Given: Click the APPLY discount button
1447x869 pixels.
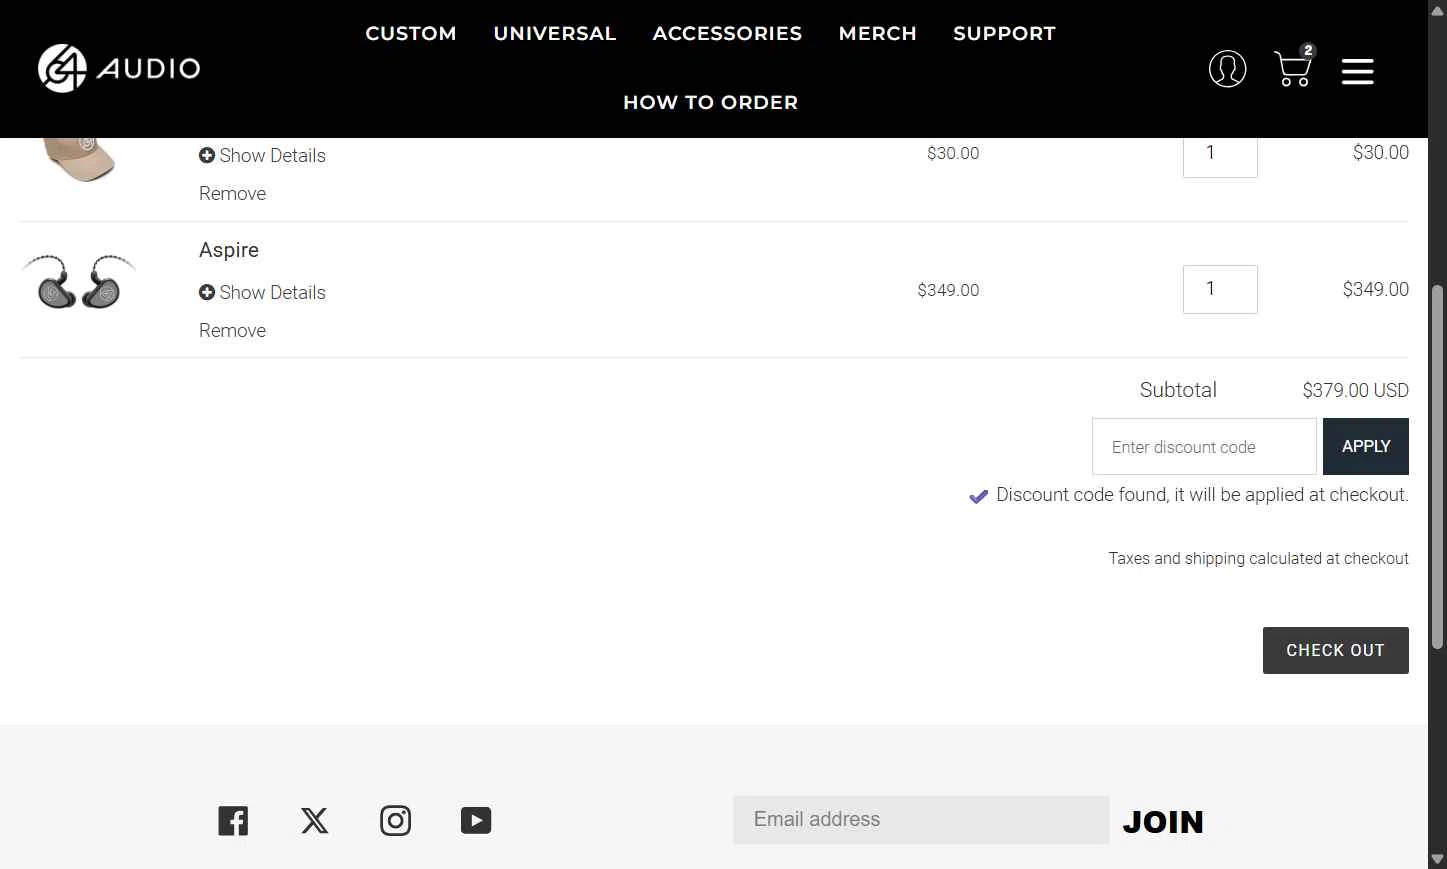Looking at the screenshot, I should 1366,446.
